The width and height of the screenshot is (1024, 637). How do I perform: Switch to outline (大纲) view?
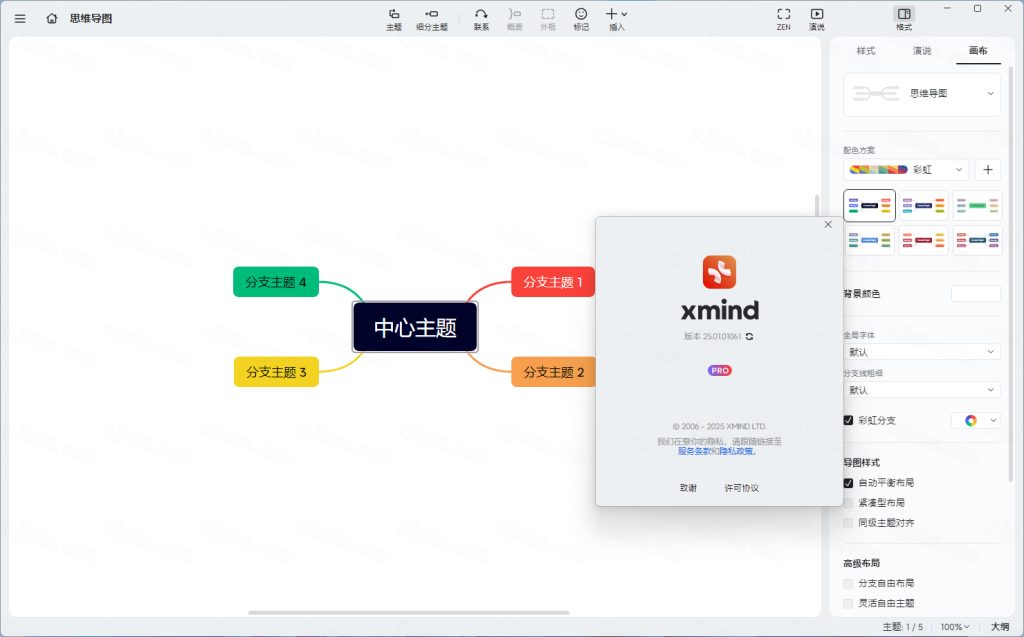(x=1000, y=627)
